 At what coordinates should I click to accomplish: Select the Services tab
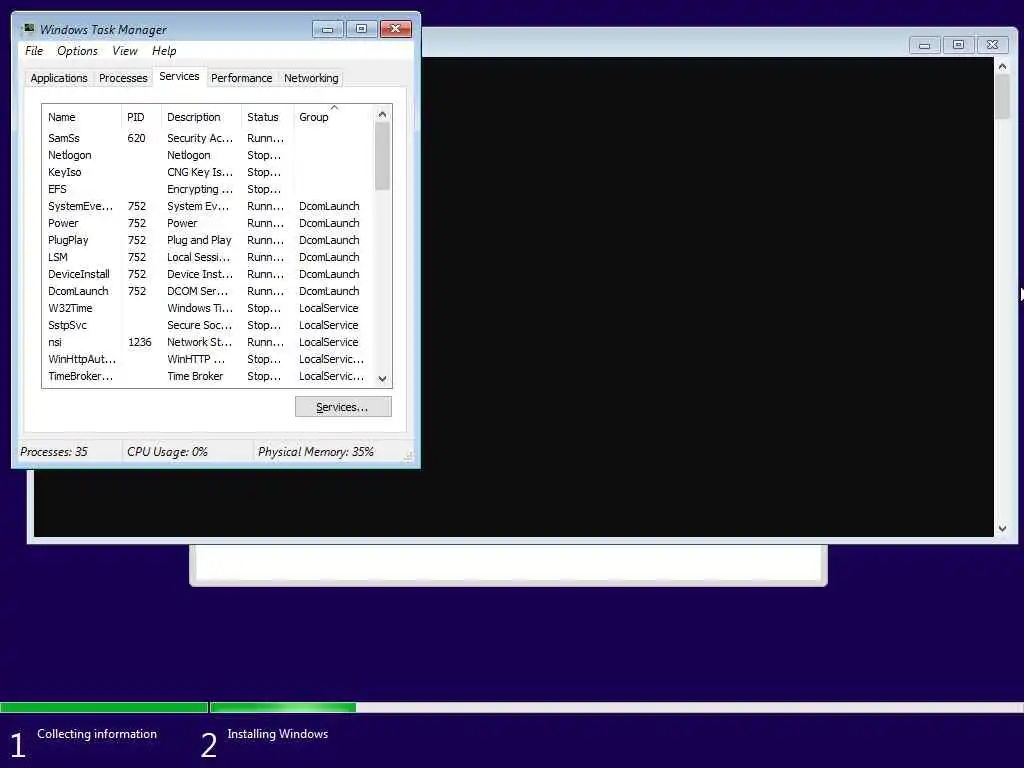tap(180, 76)
